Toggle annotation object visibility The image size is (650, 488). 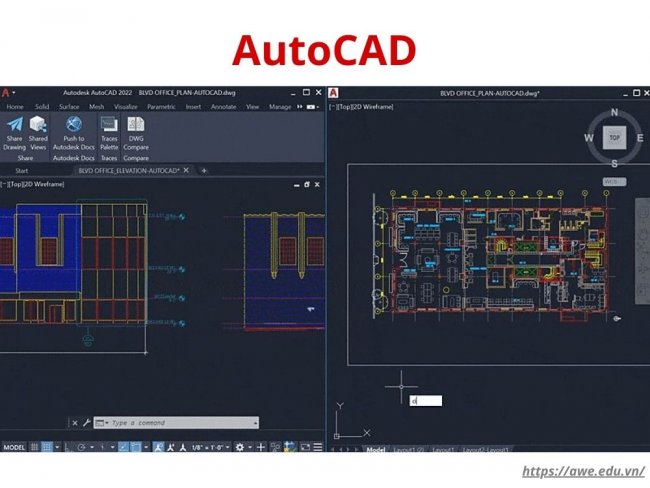[158, 447]
